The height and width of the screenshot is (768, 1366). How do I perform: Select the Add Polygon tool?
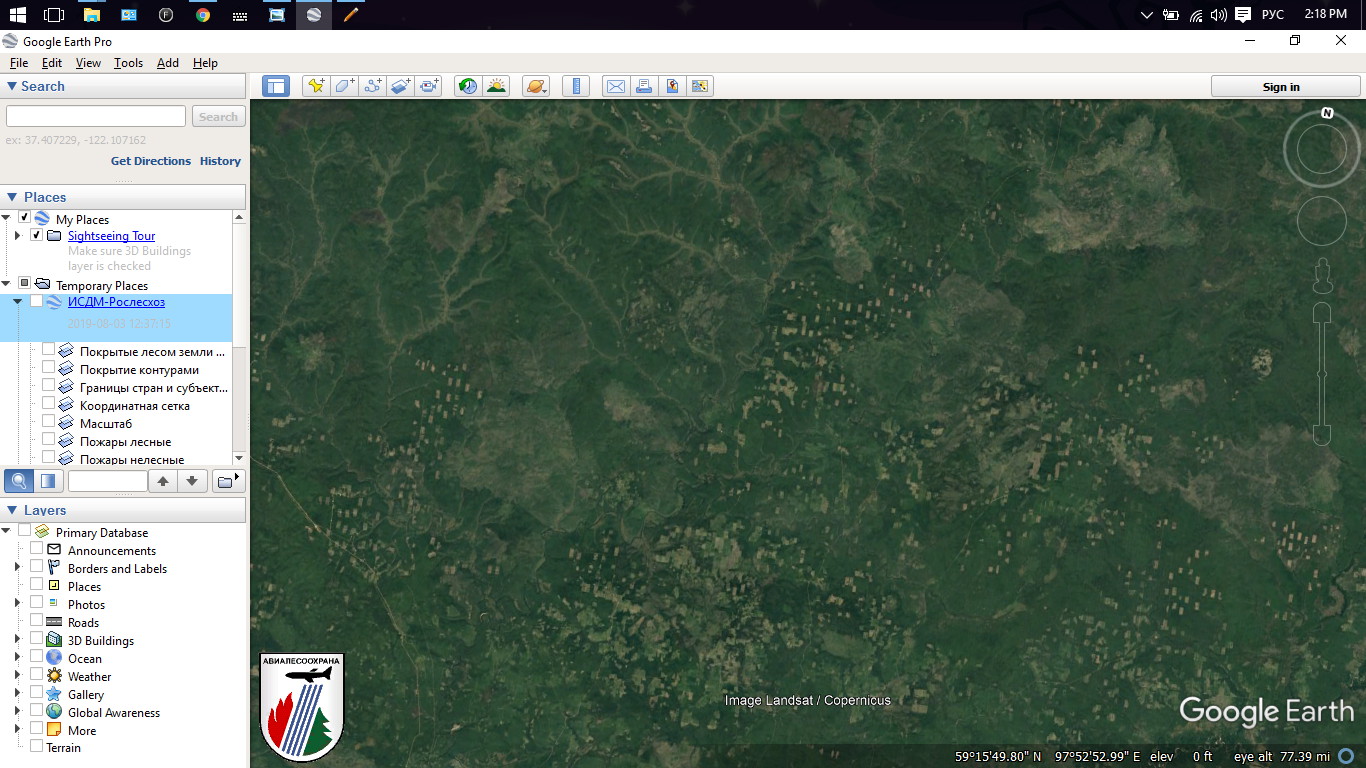[x=344, y=86]
